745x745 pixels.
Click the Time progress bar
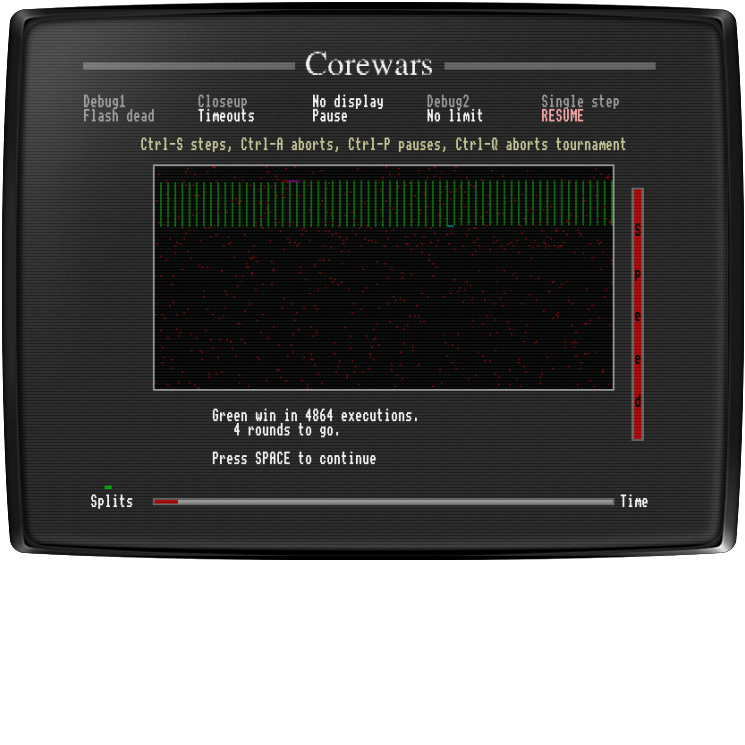[x=384, y=502]
